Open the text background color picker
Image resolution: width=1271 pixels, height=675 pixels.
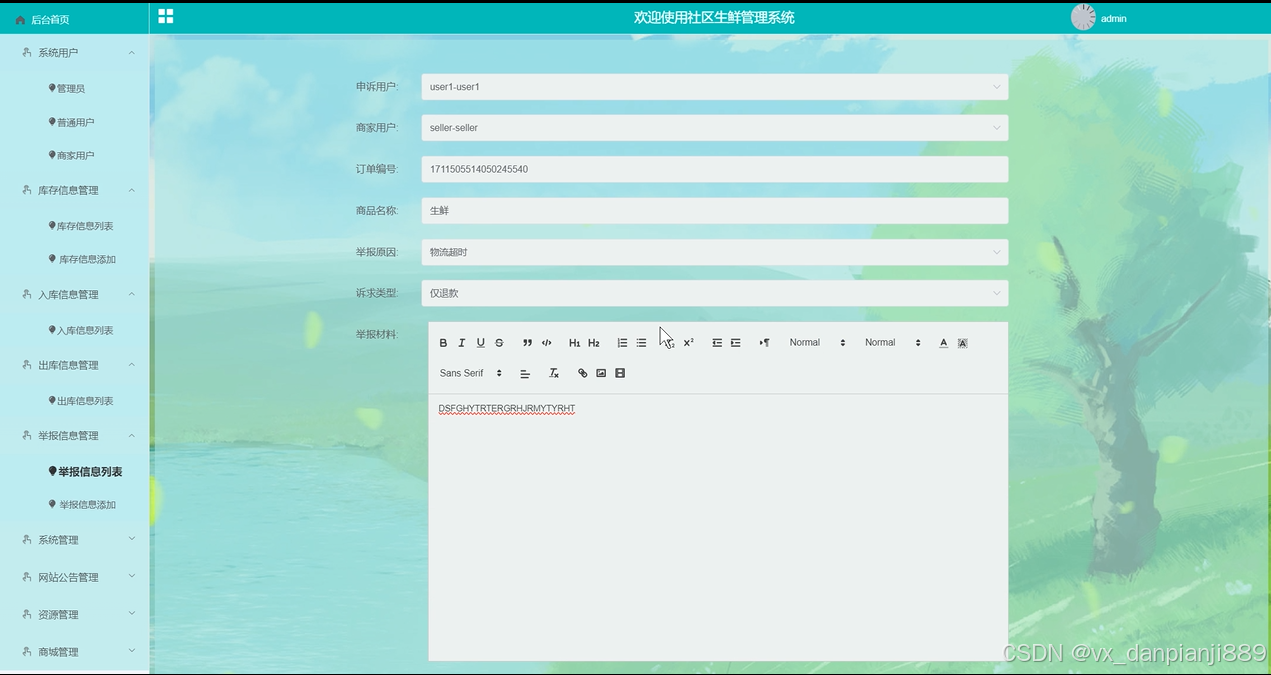tap(962, 343)
